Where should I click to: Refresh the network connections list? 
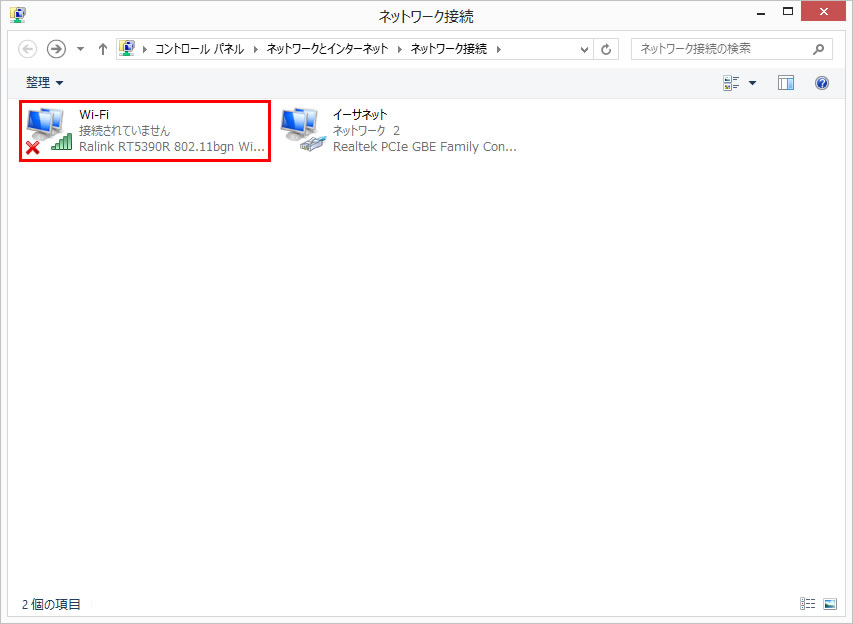606,50
